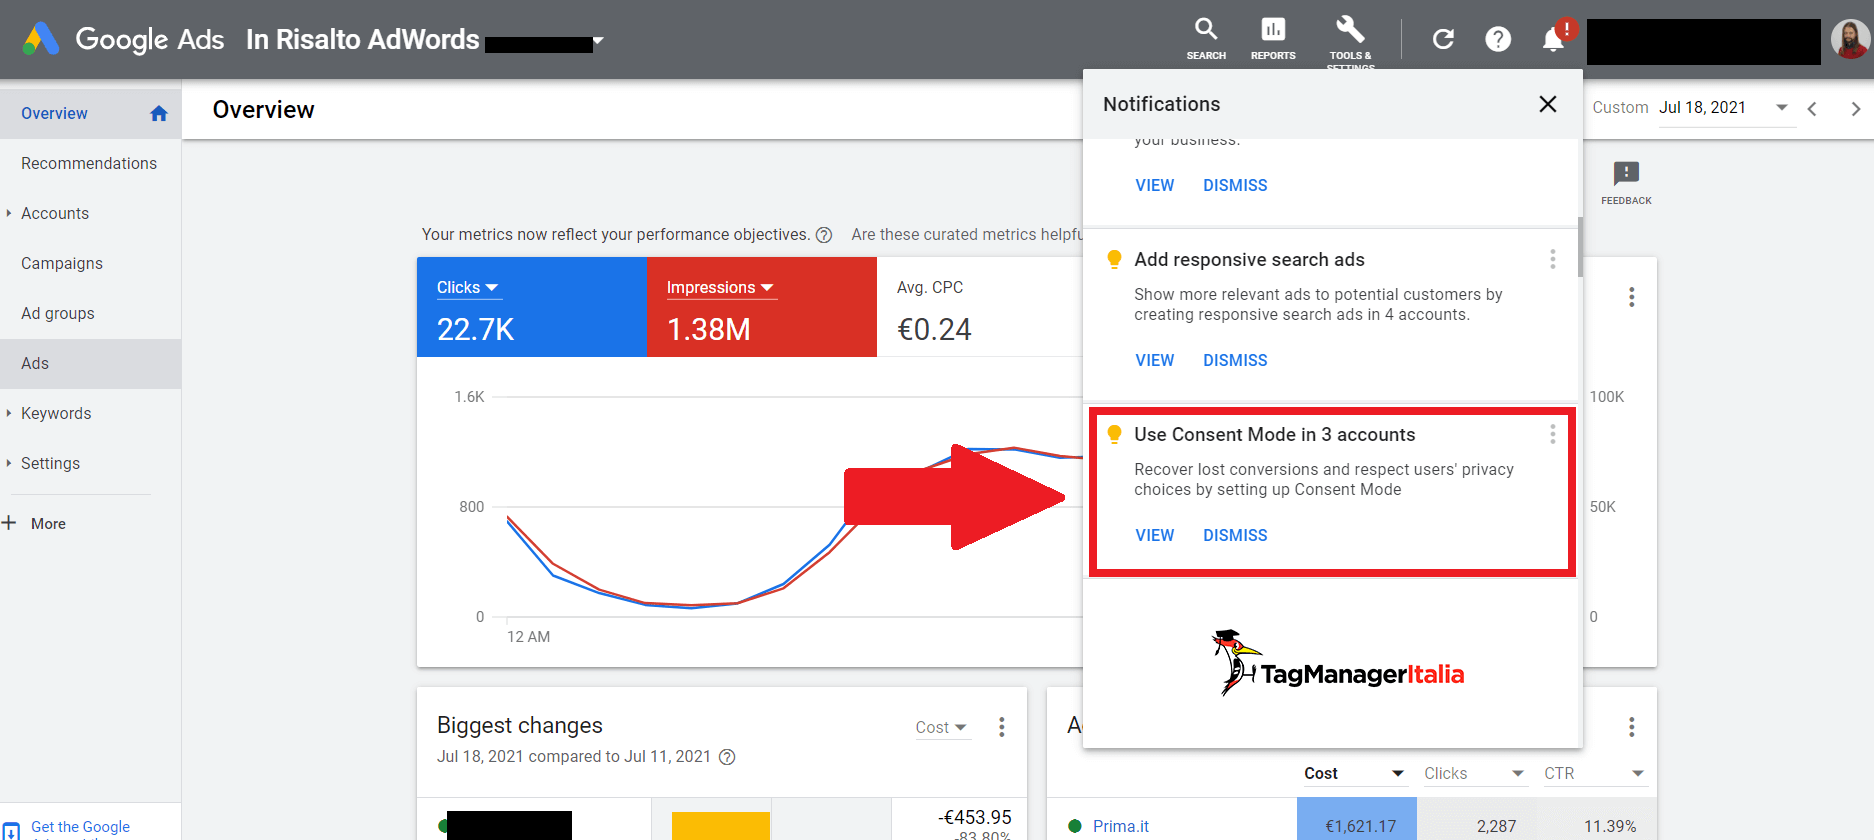Click the refresh icon in the header
Screen dimensions: 1874x840
point(1443,39)
